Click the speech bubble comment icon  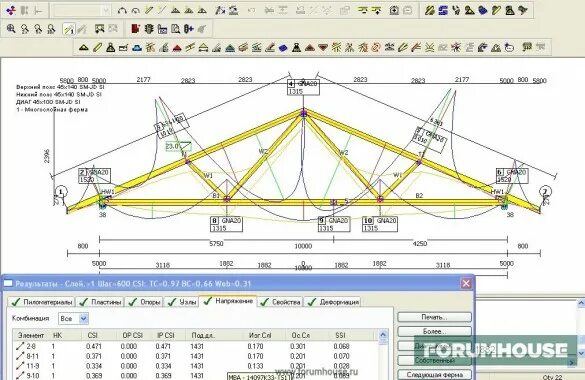pos(527,47)
